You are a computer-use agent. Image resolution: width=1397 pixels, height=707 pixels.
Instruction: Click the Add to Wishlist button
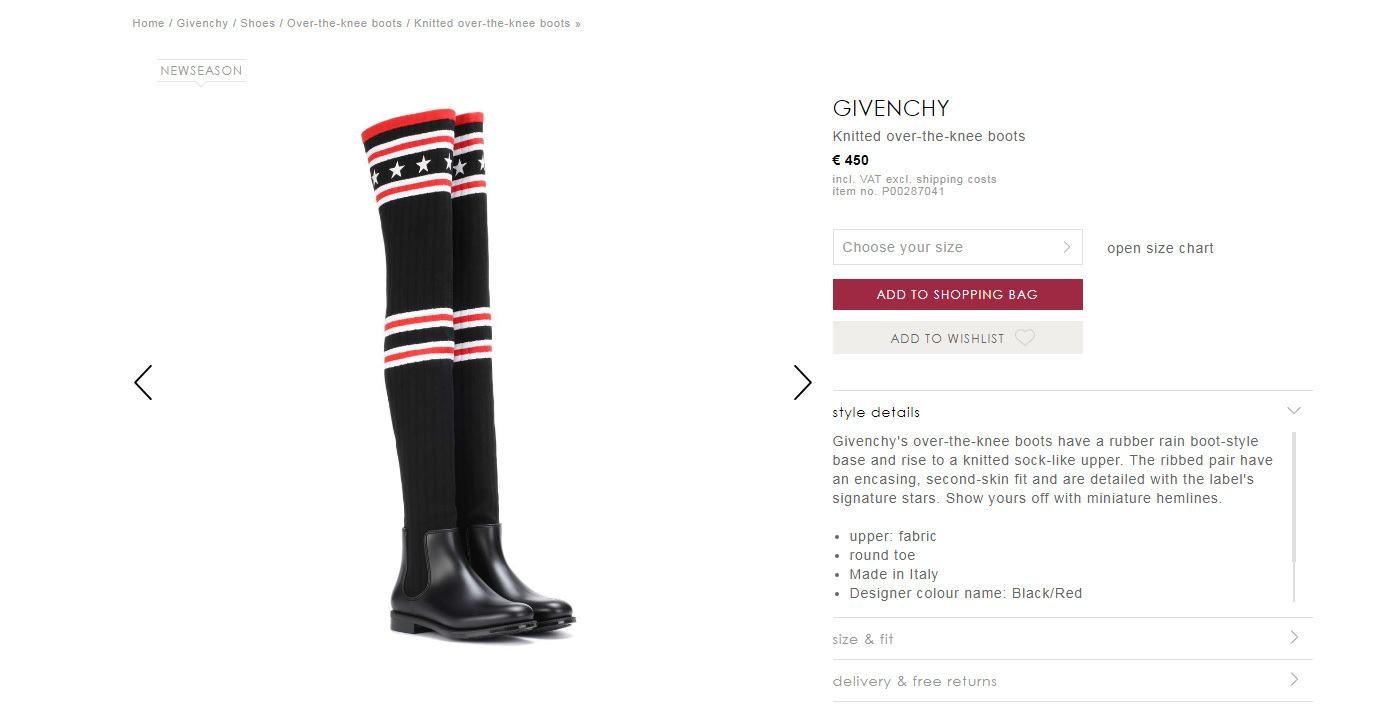pyautogui.click(x=958, y=338)
